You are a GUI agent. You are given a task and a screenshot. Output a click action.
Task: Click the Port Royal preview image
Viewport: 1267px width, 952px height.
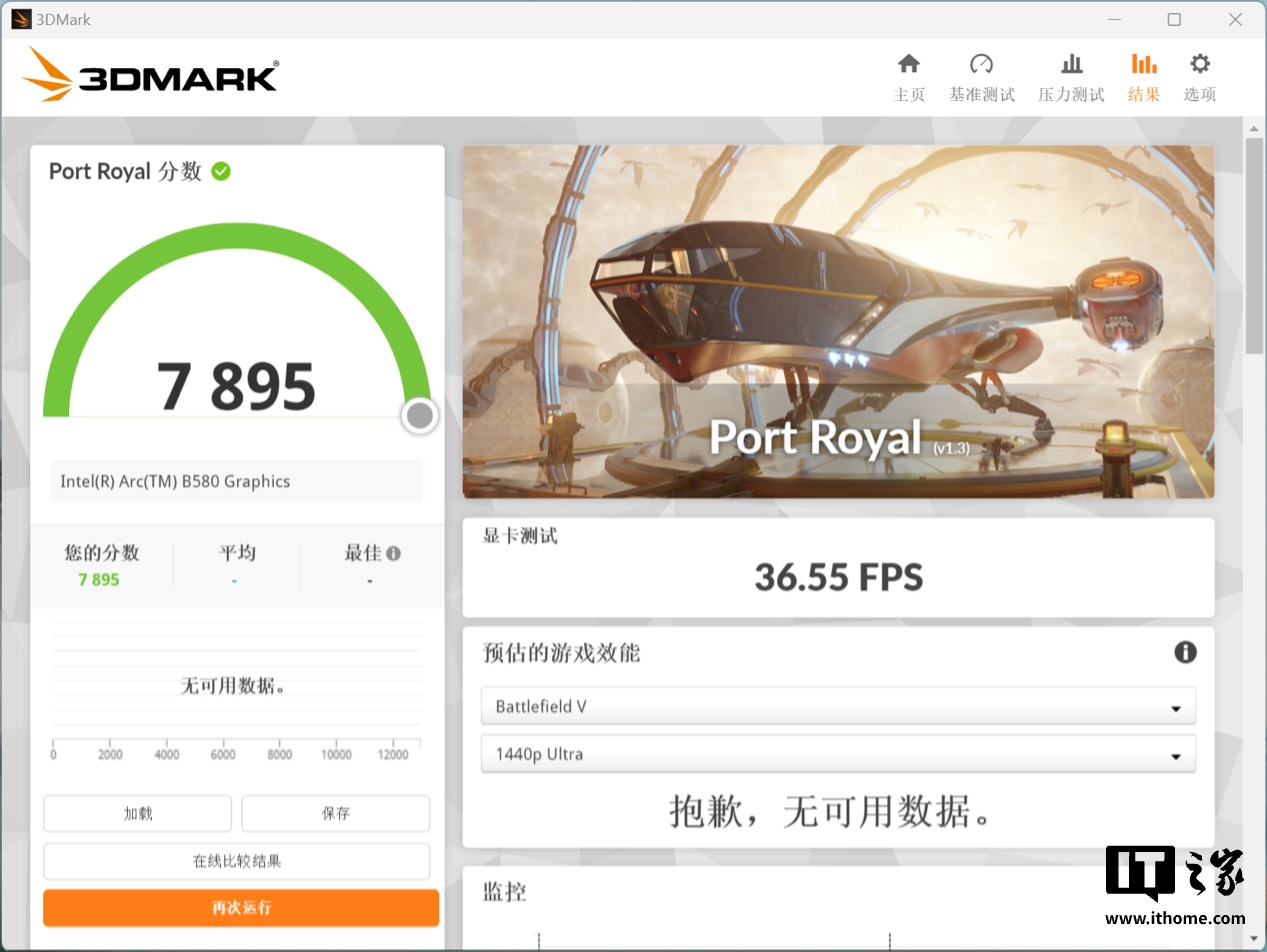[x=838, y=321]
